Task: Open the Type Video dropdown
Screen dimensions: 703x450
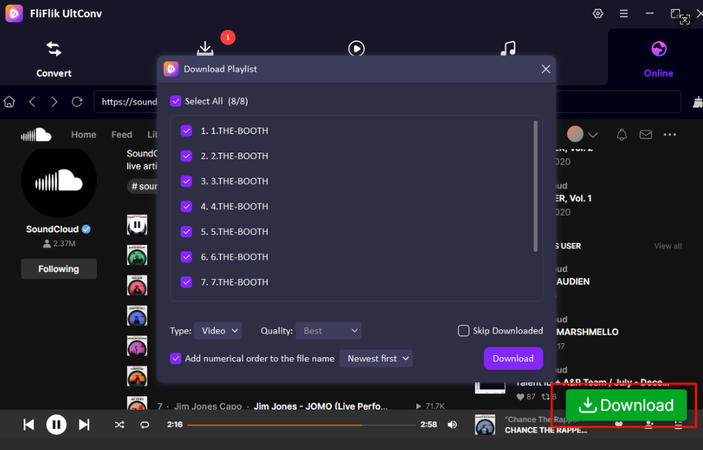Action: (218, 331)
